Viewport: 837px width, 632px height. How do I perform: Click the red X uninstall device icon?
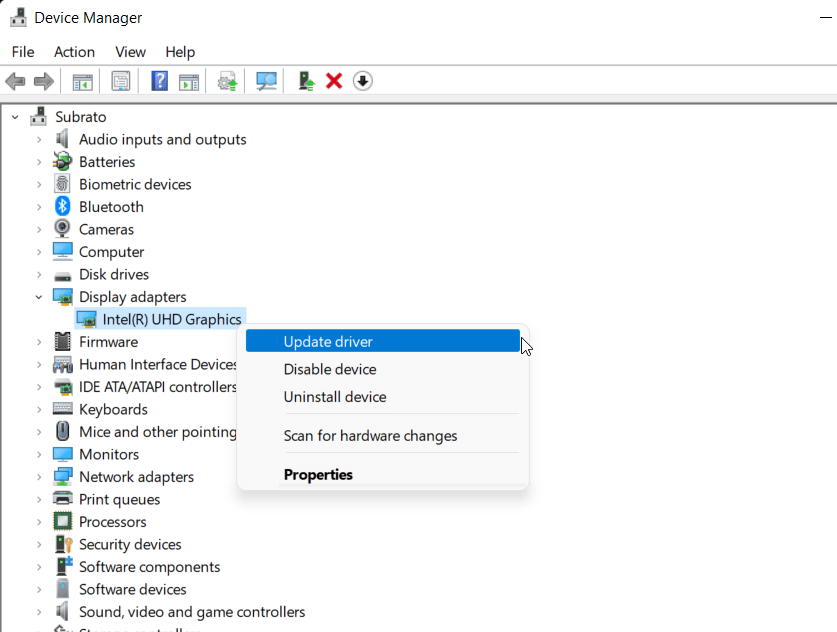[x=334, y=82]
